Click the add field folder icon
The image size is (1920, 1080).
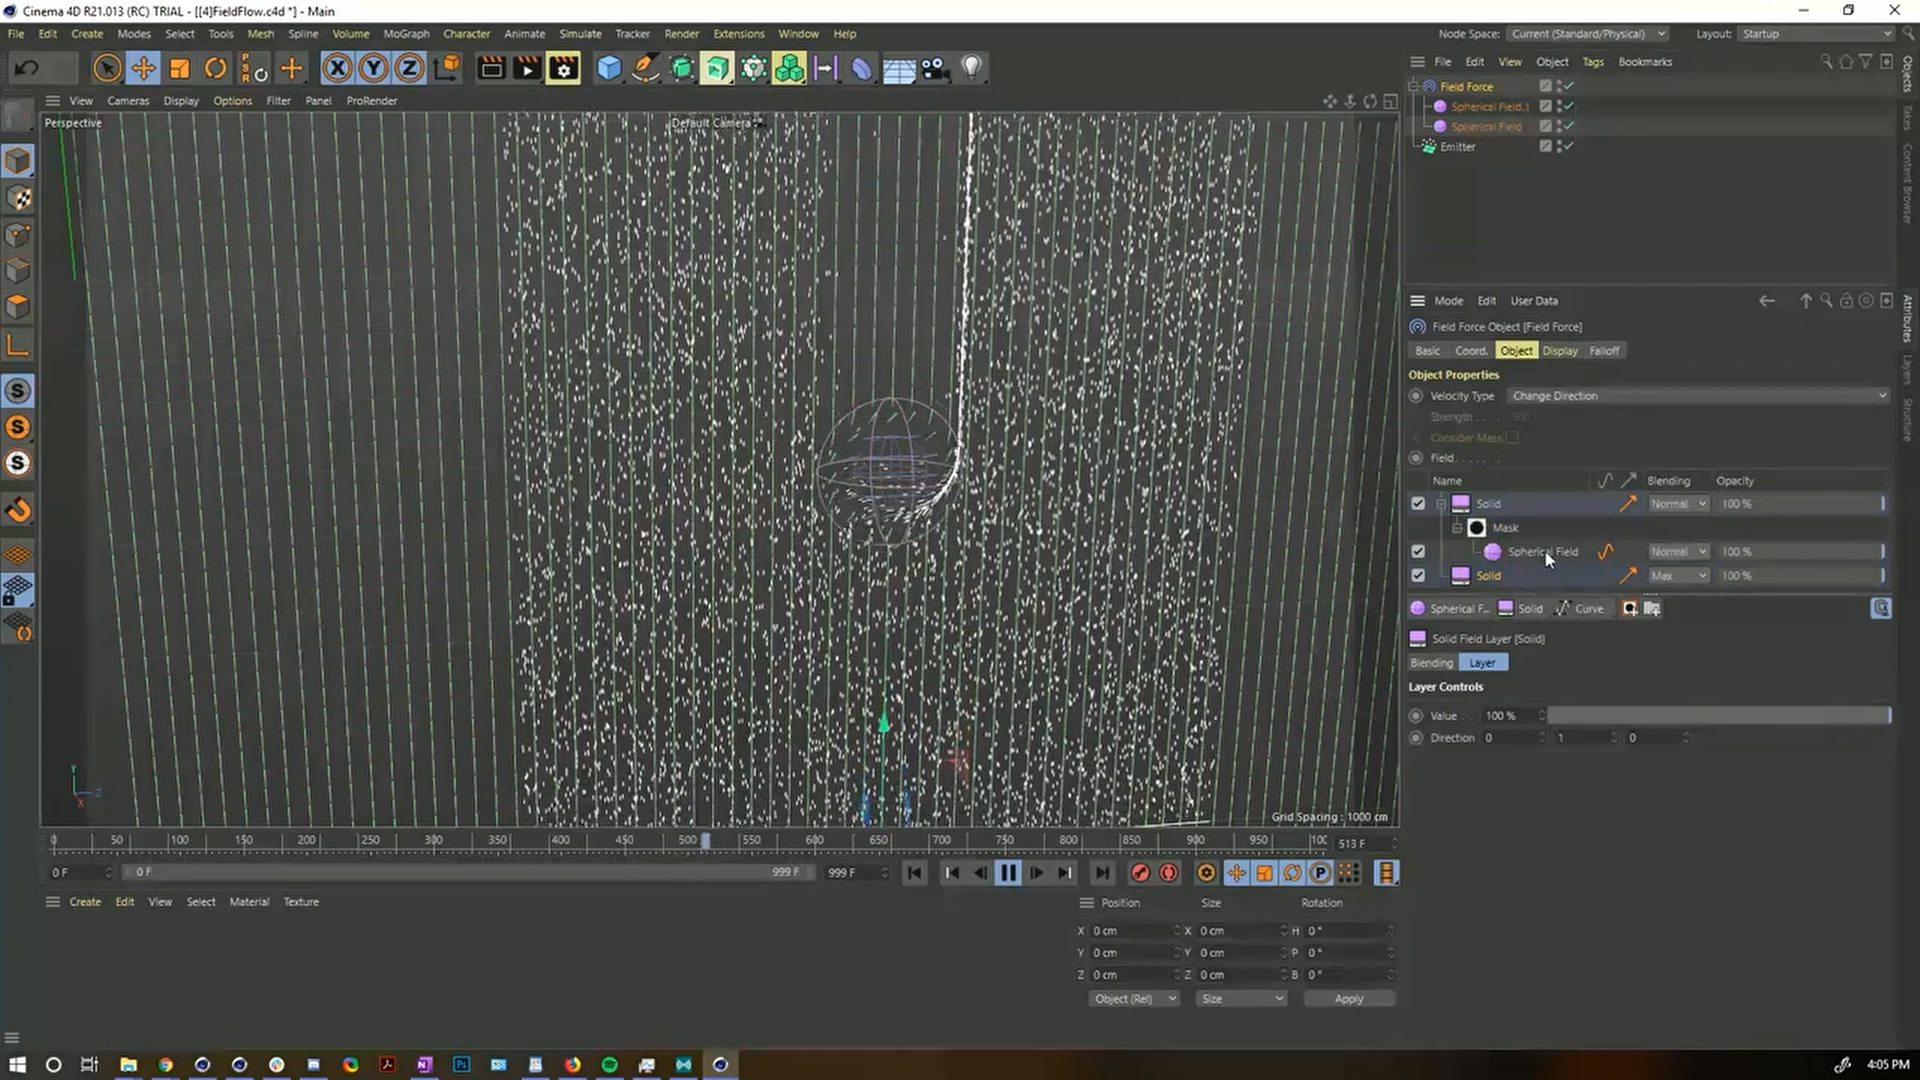click(1652, 608)
